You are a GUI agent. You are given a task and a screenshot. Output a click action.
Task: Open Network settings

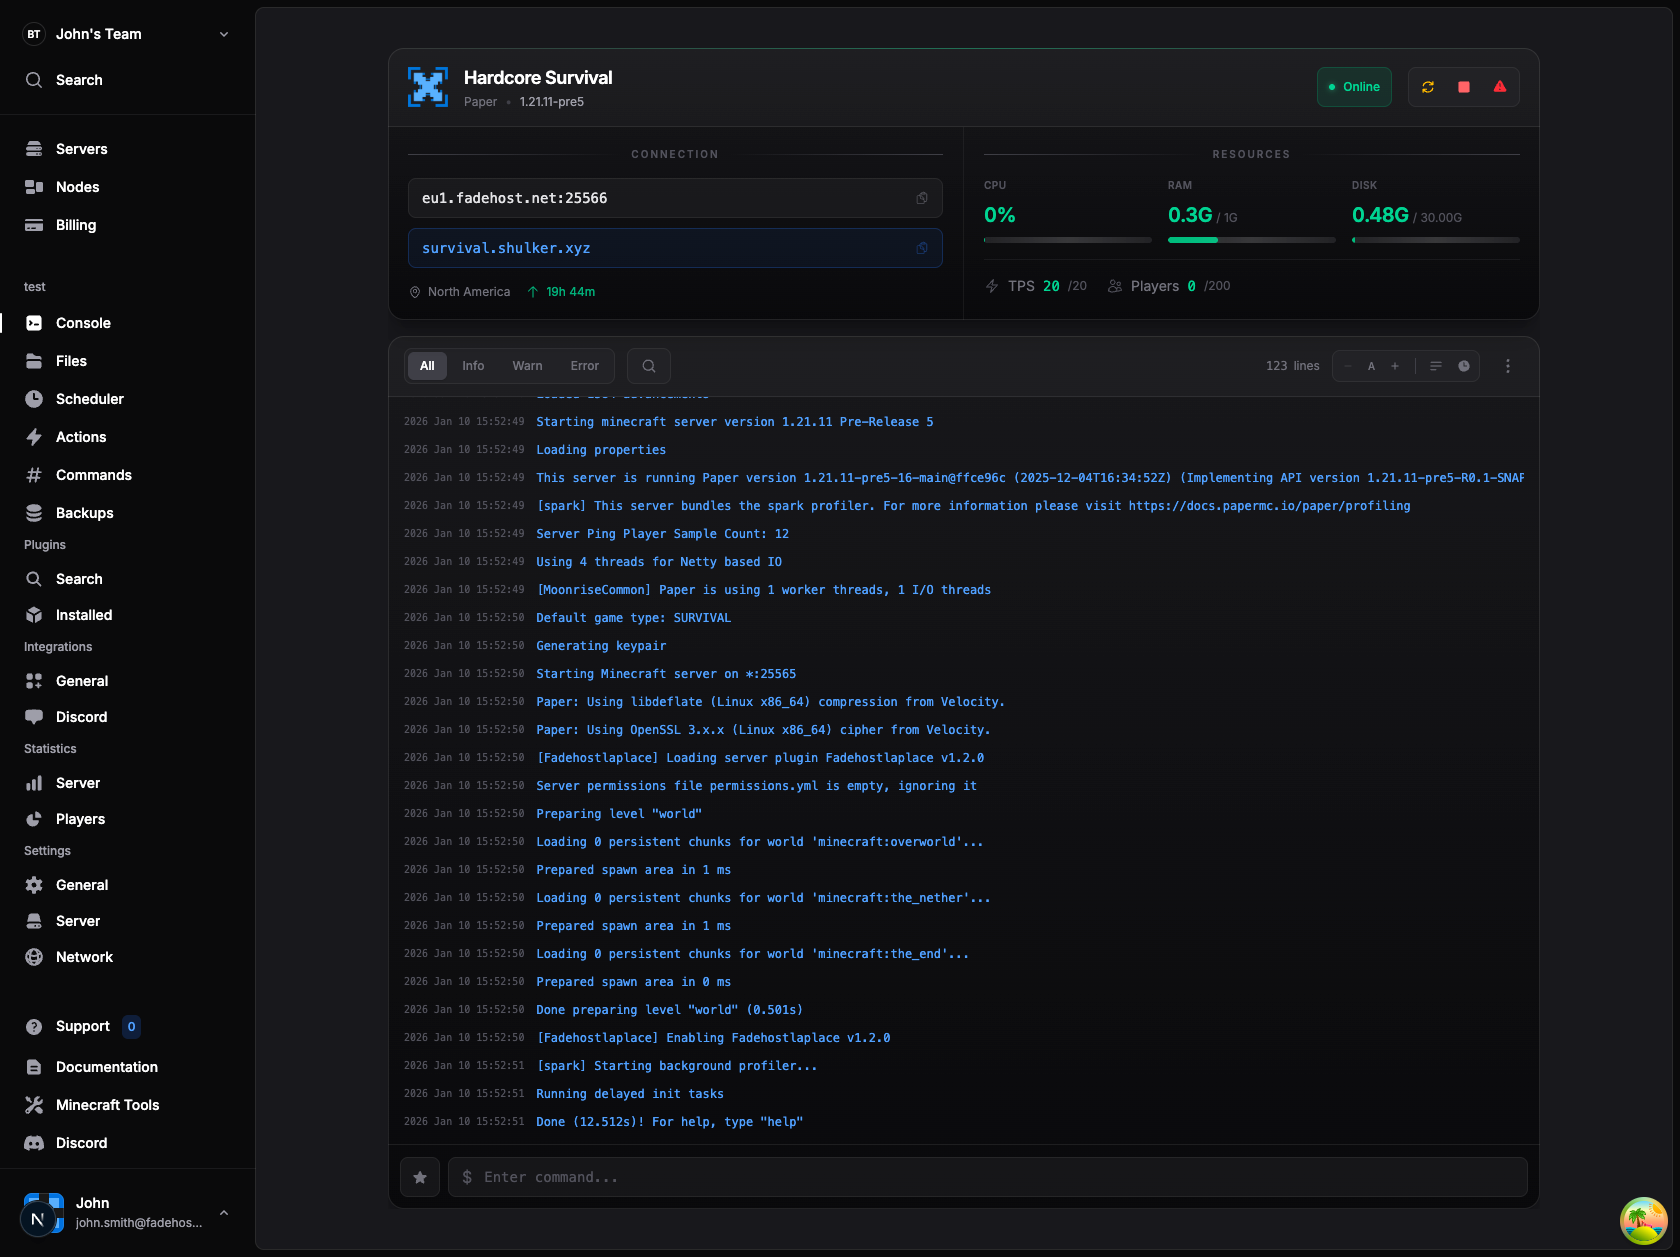pos(127,957)
